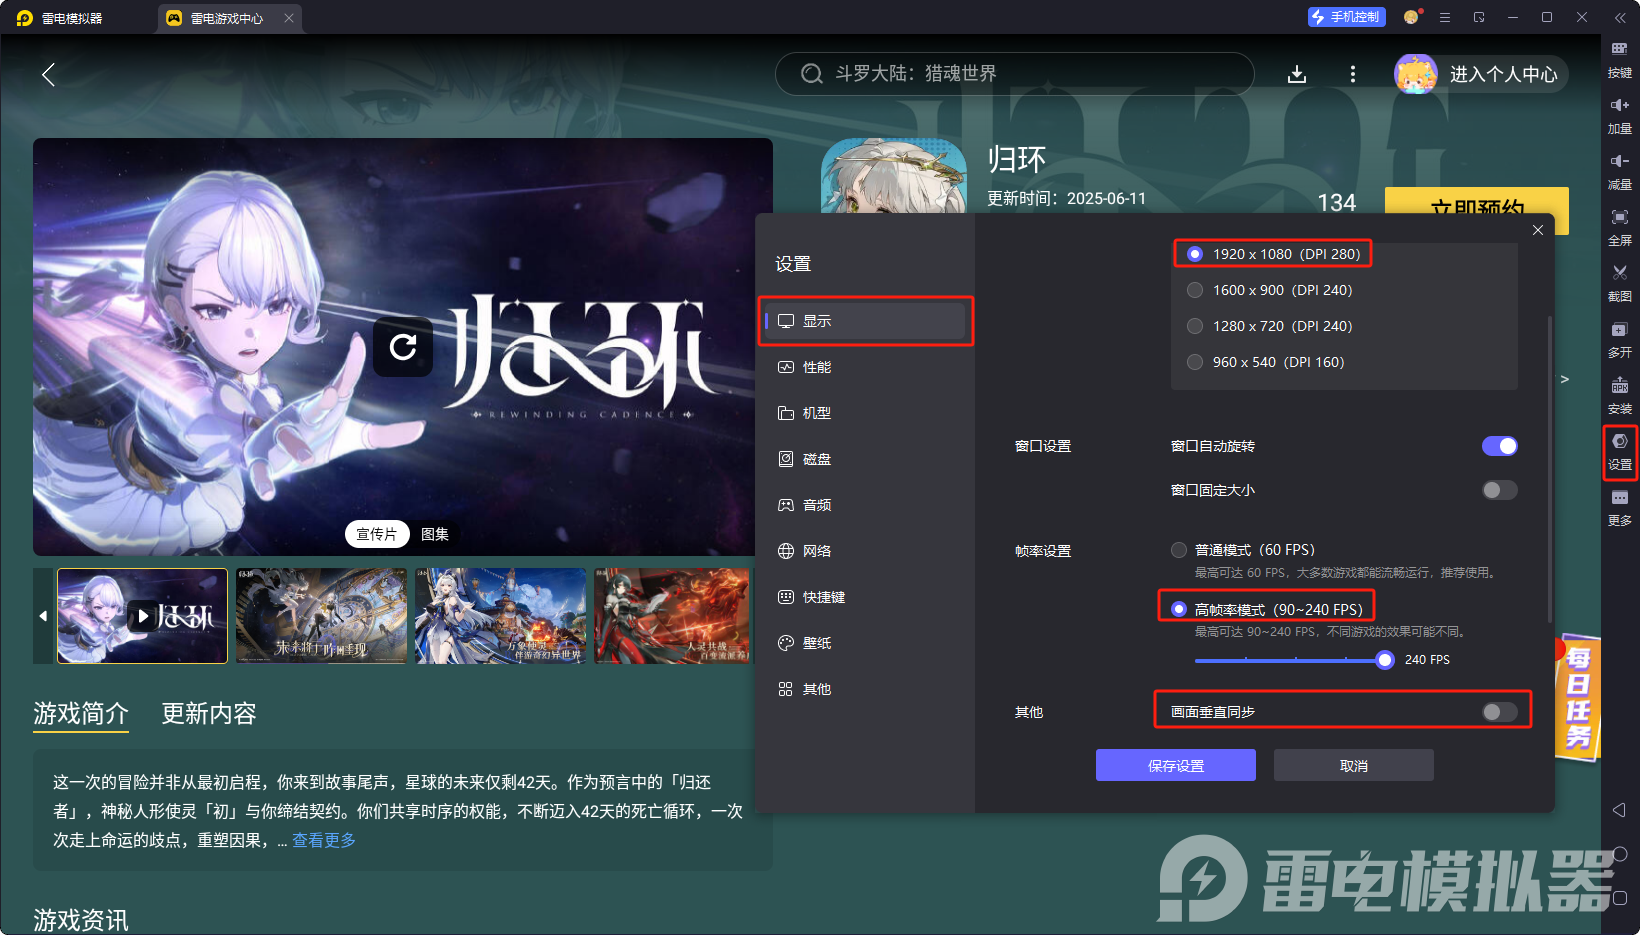1640x935 pixels.
Task: Select 普通模式 60 FPS mode
Action: pos(1178,549)
